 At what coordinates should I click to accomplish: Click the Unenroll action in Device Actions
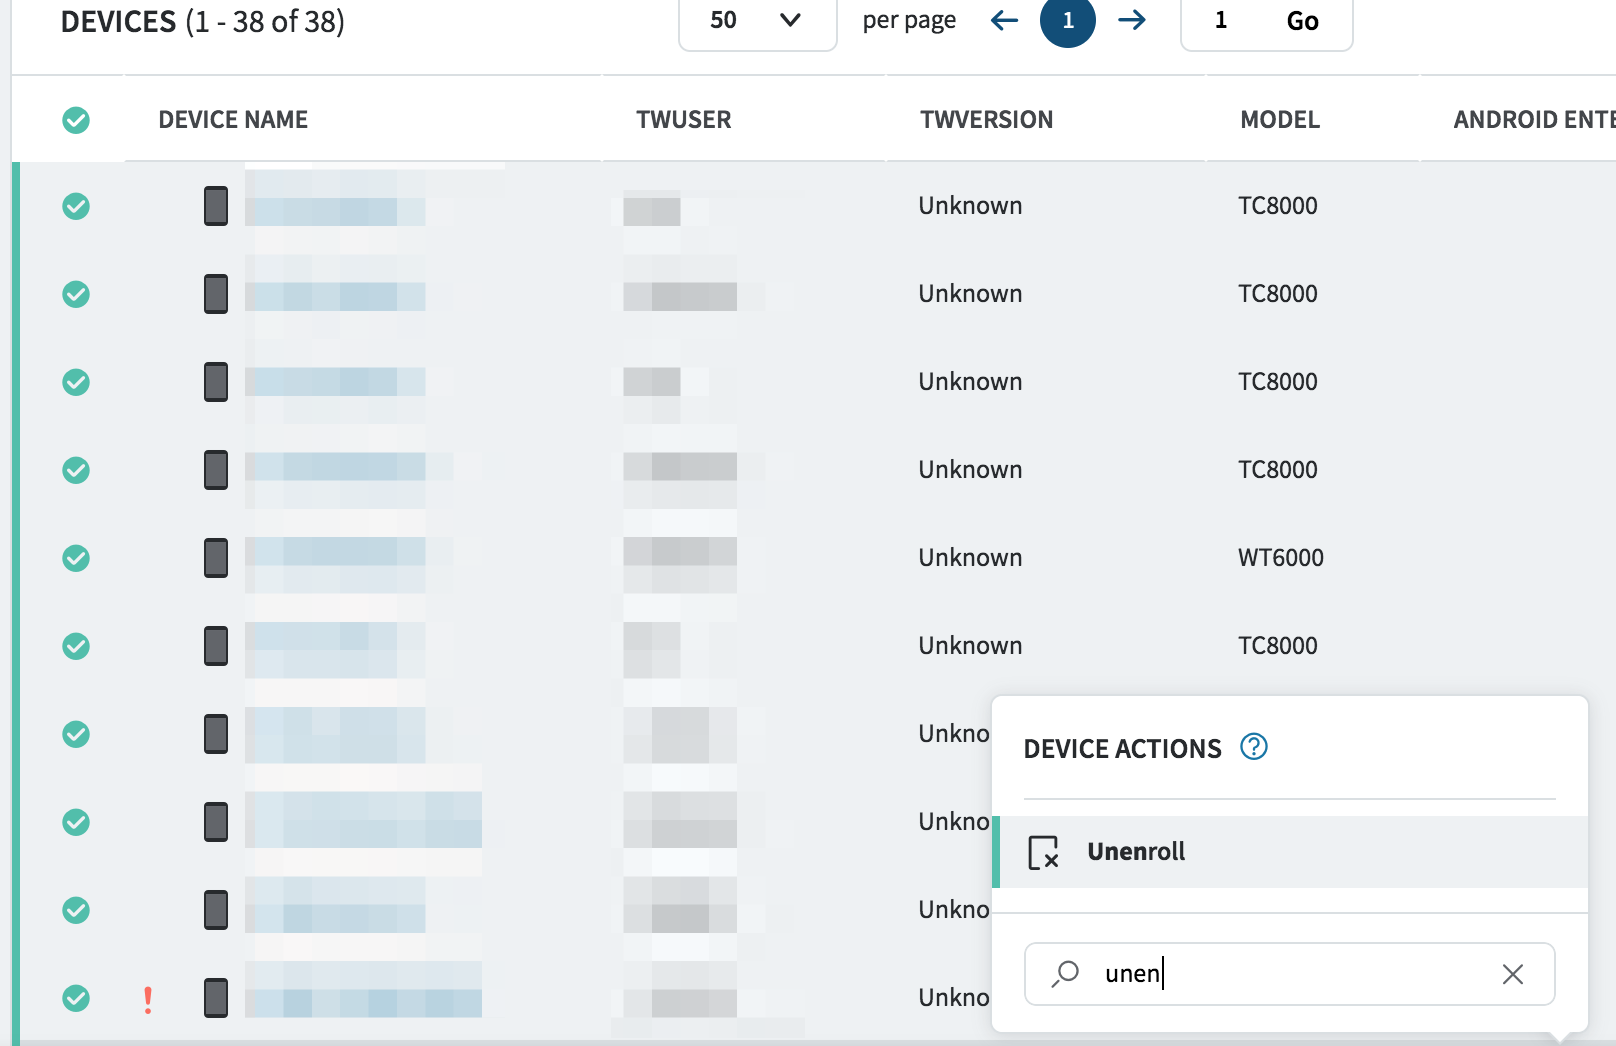[x=1136, y=852]
